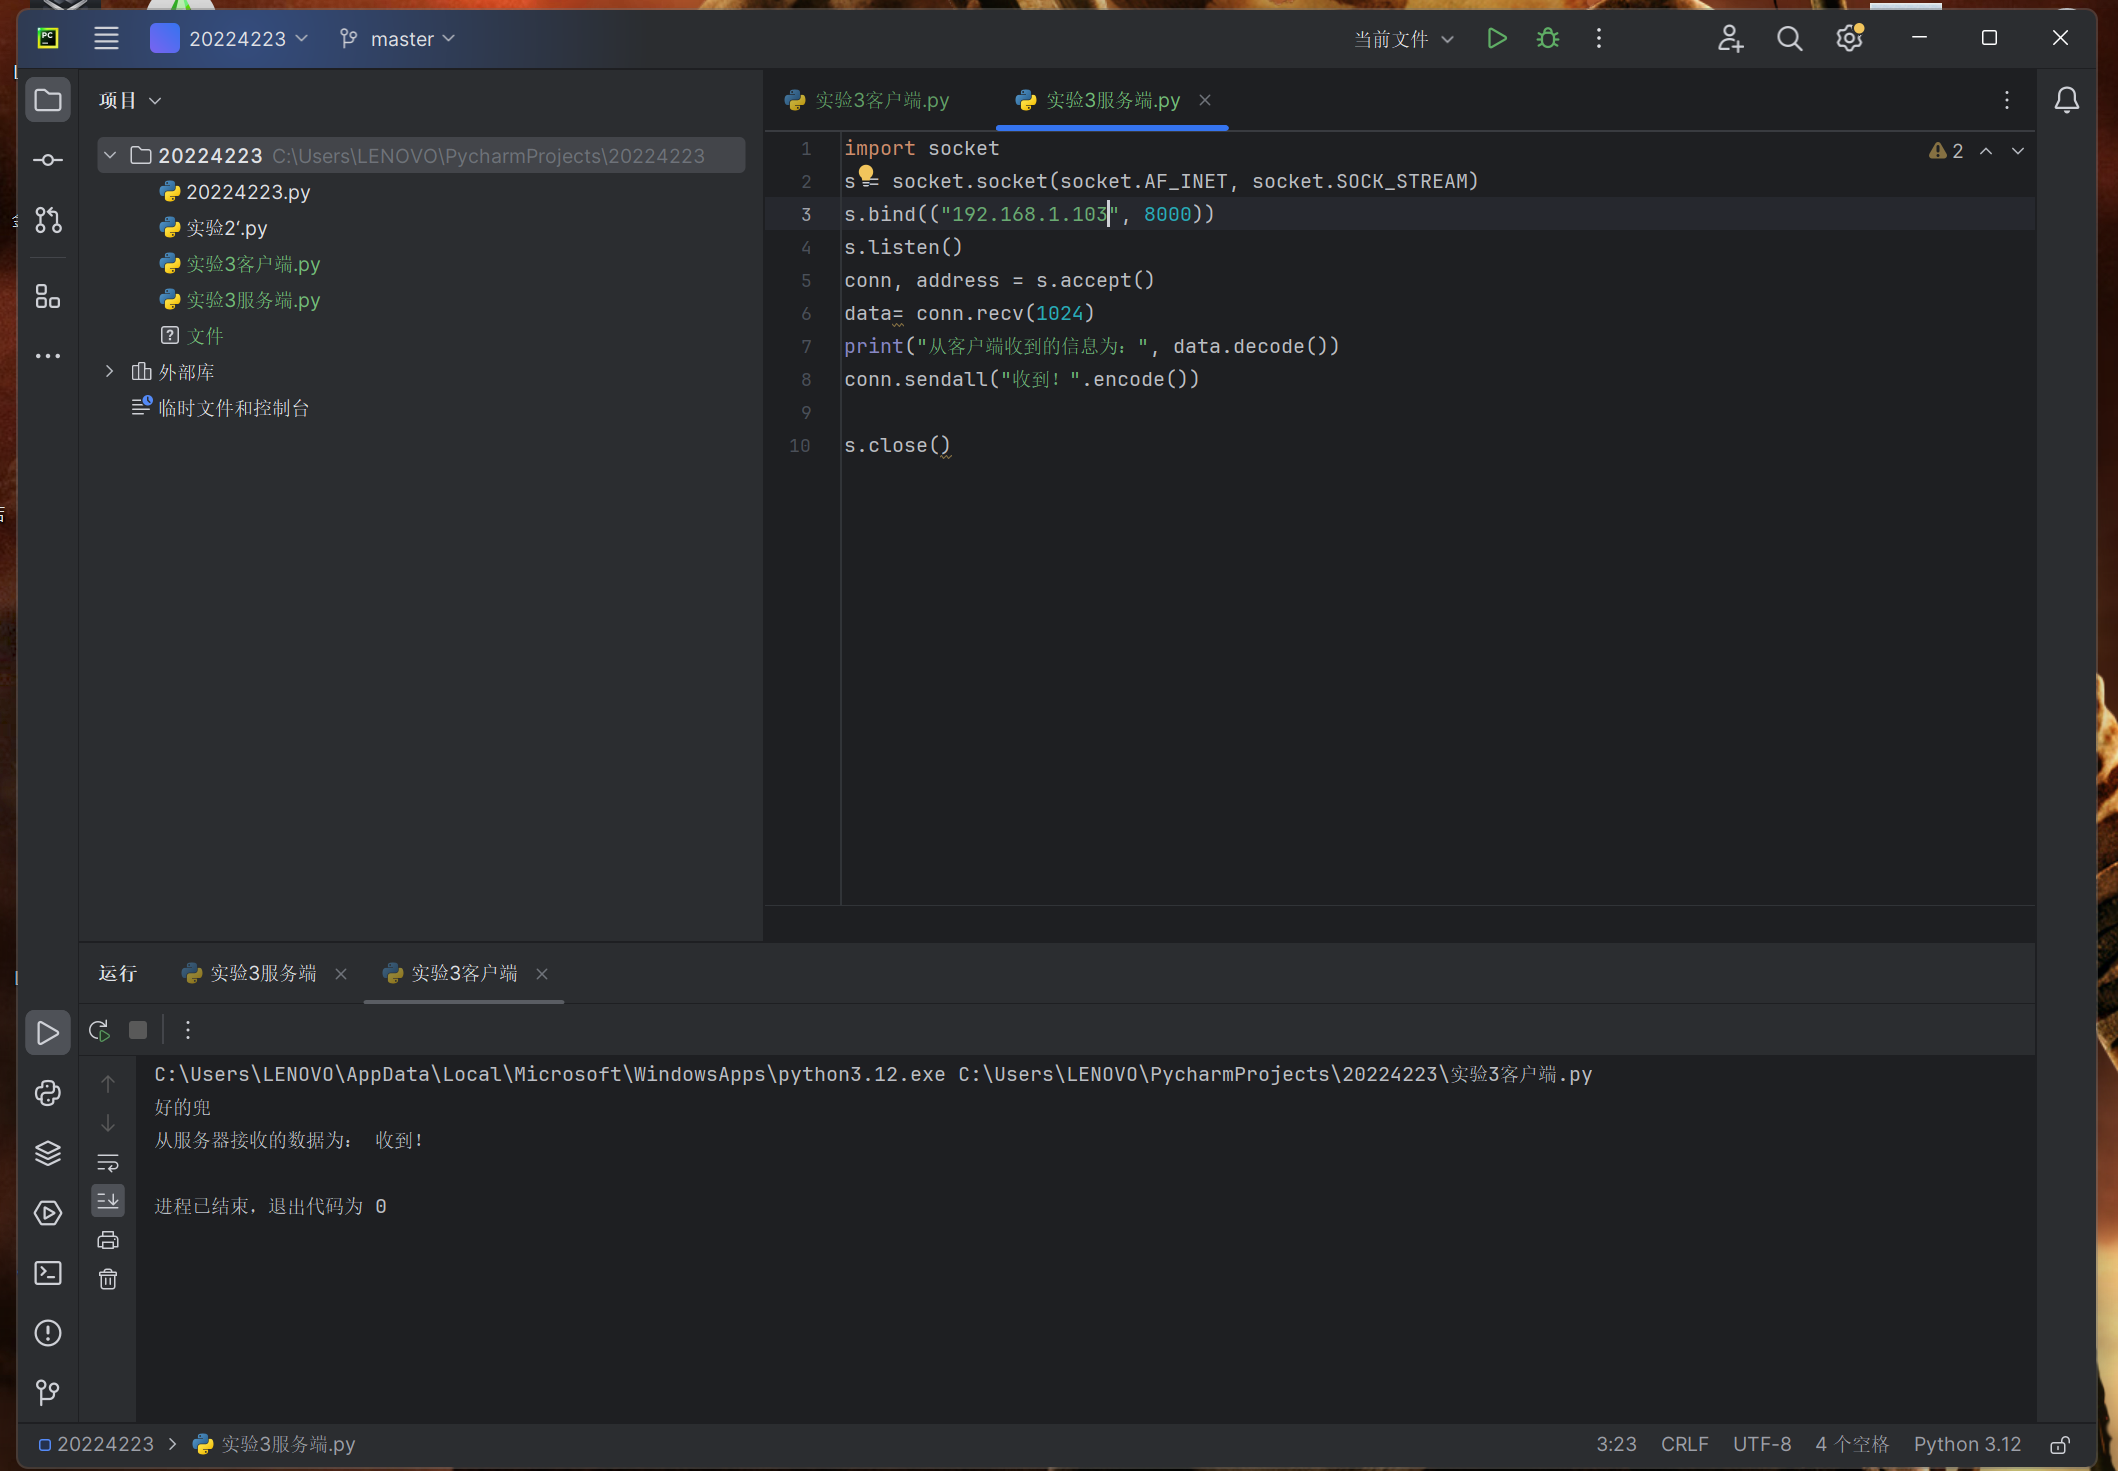Toggle scroll to end in console
Image resolution: width=2118 pixels, height=1471 pixels.
coord(108,1200)
